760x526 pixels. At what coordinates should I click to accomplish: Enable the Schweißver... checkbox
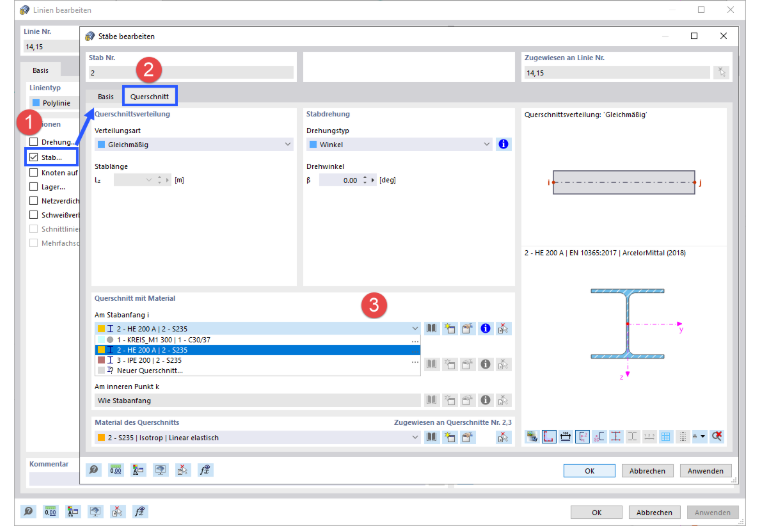33,214
